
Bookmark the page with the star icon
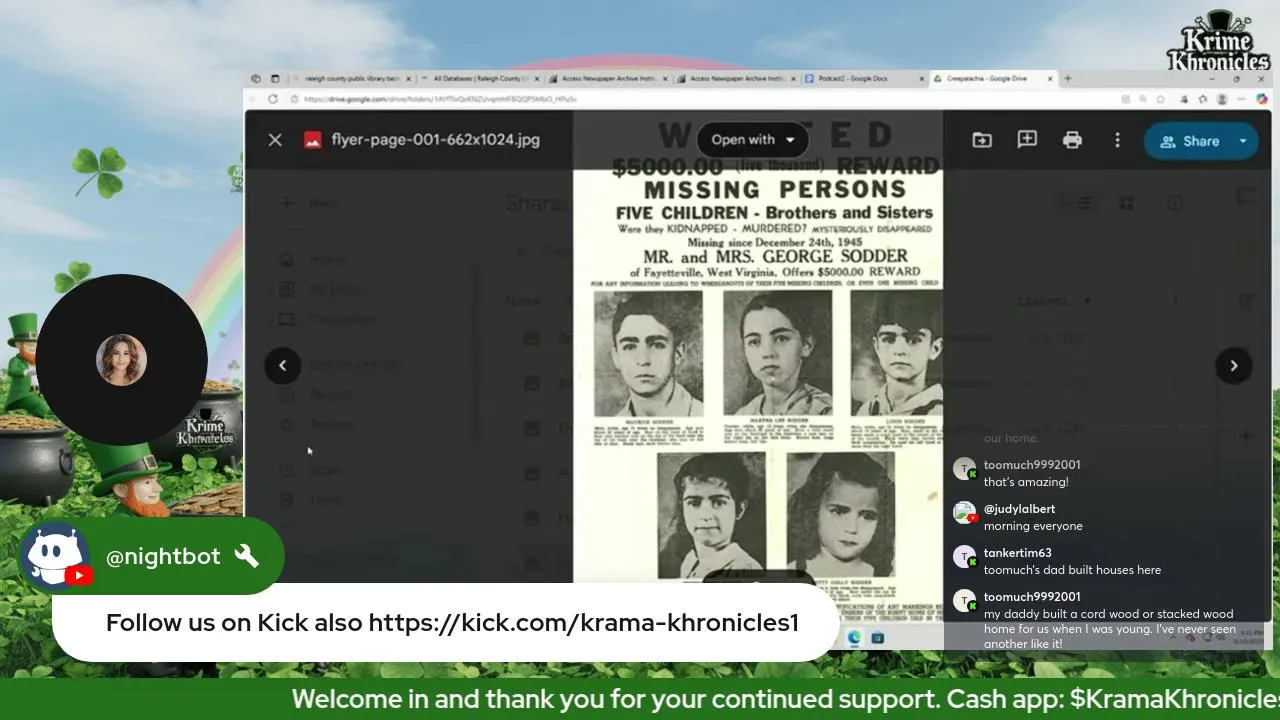click(1160, 99)
